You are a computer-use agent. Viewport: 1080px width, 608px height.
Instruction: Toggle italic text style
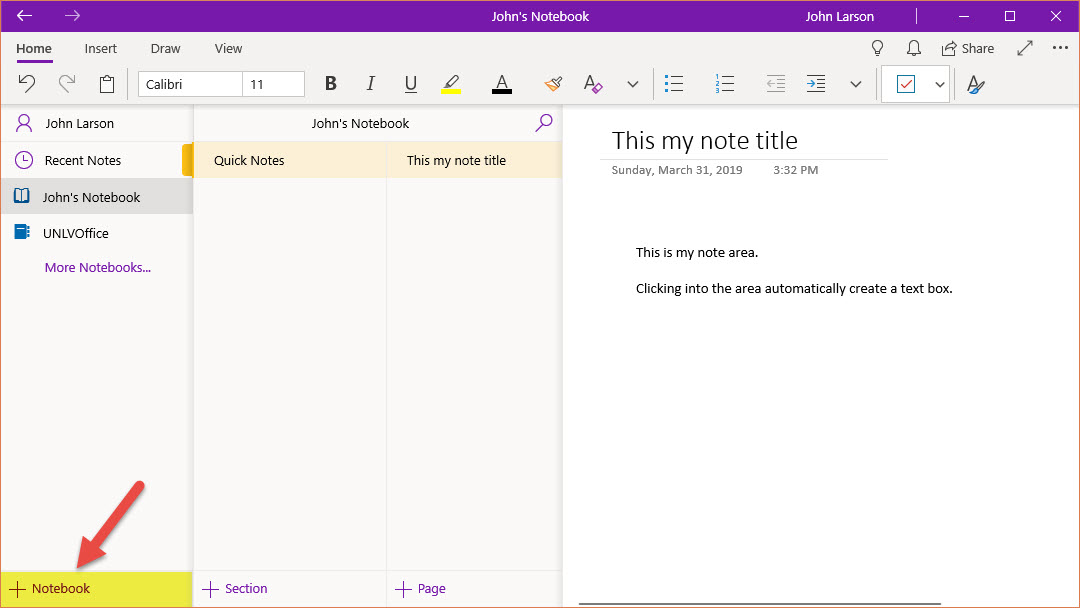pyautogui.click(x=371, y=84)
